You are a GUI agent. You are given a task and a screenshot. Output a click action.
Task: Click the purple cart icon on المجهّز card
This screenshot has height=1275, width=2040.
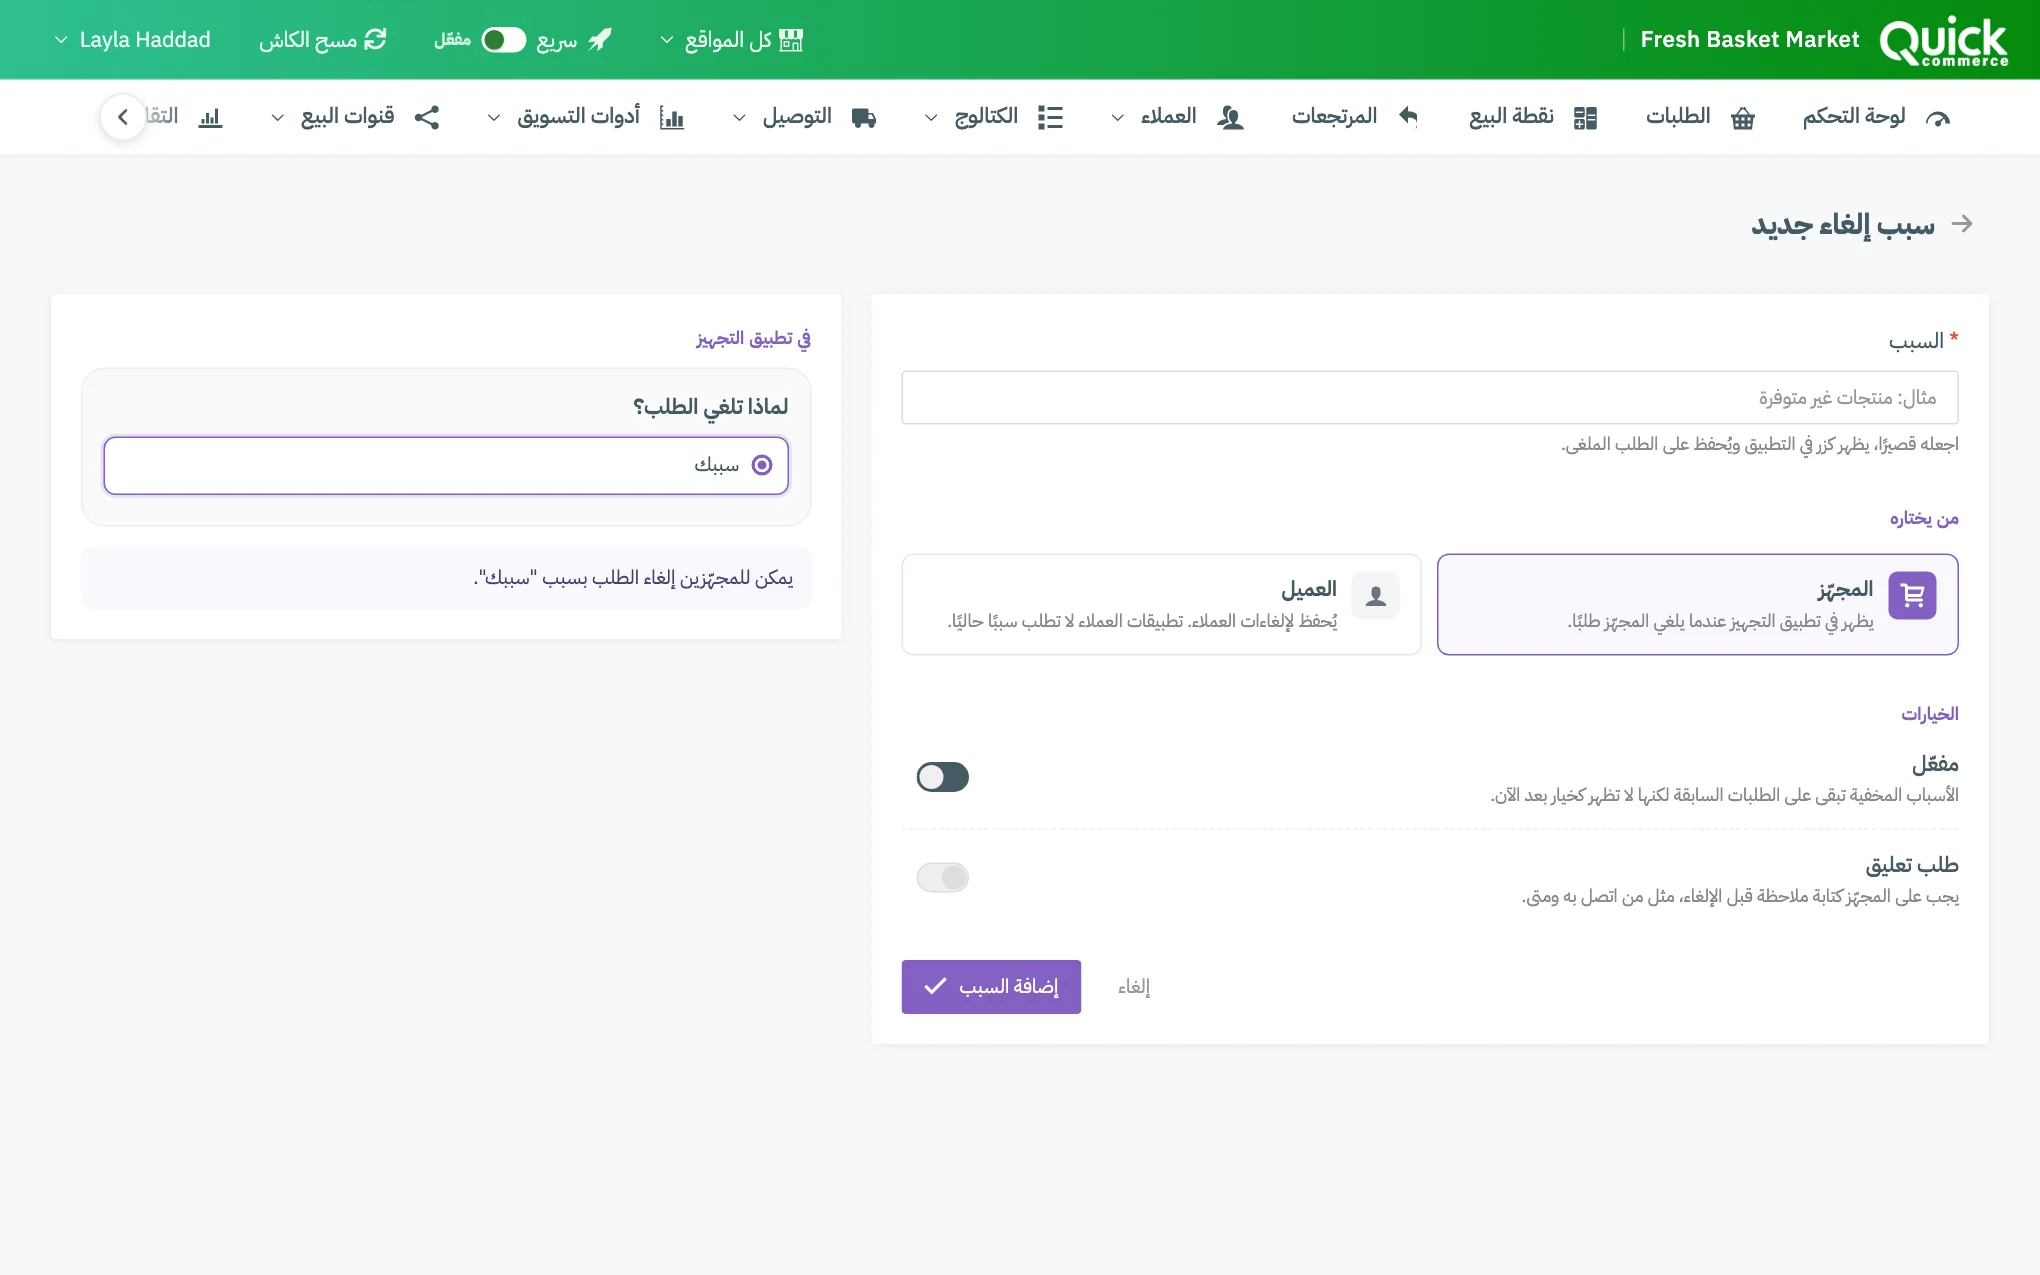point(1912,596)
